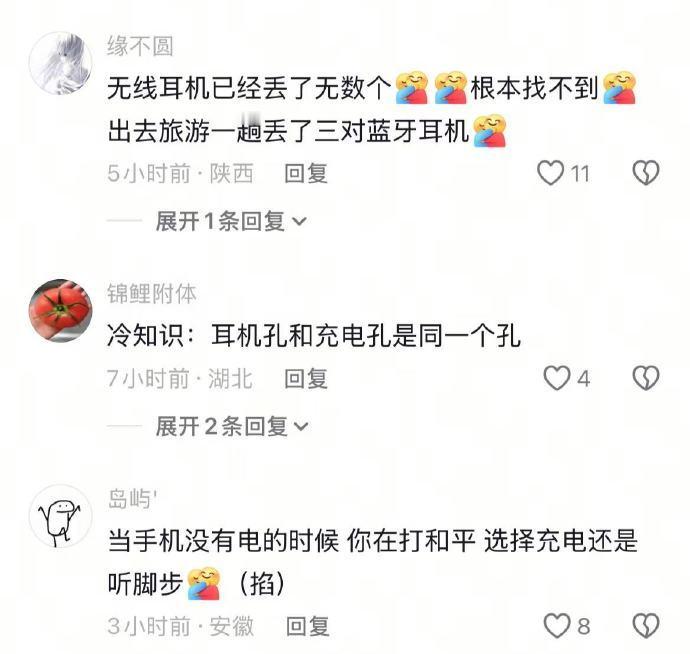Reply to 锦鲤附体's comment via 回复
The image size is (690, 654).
pyautogui.click(x=306, y=378)
